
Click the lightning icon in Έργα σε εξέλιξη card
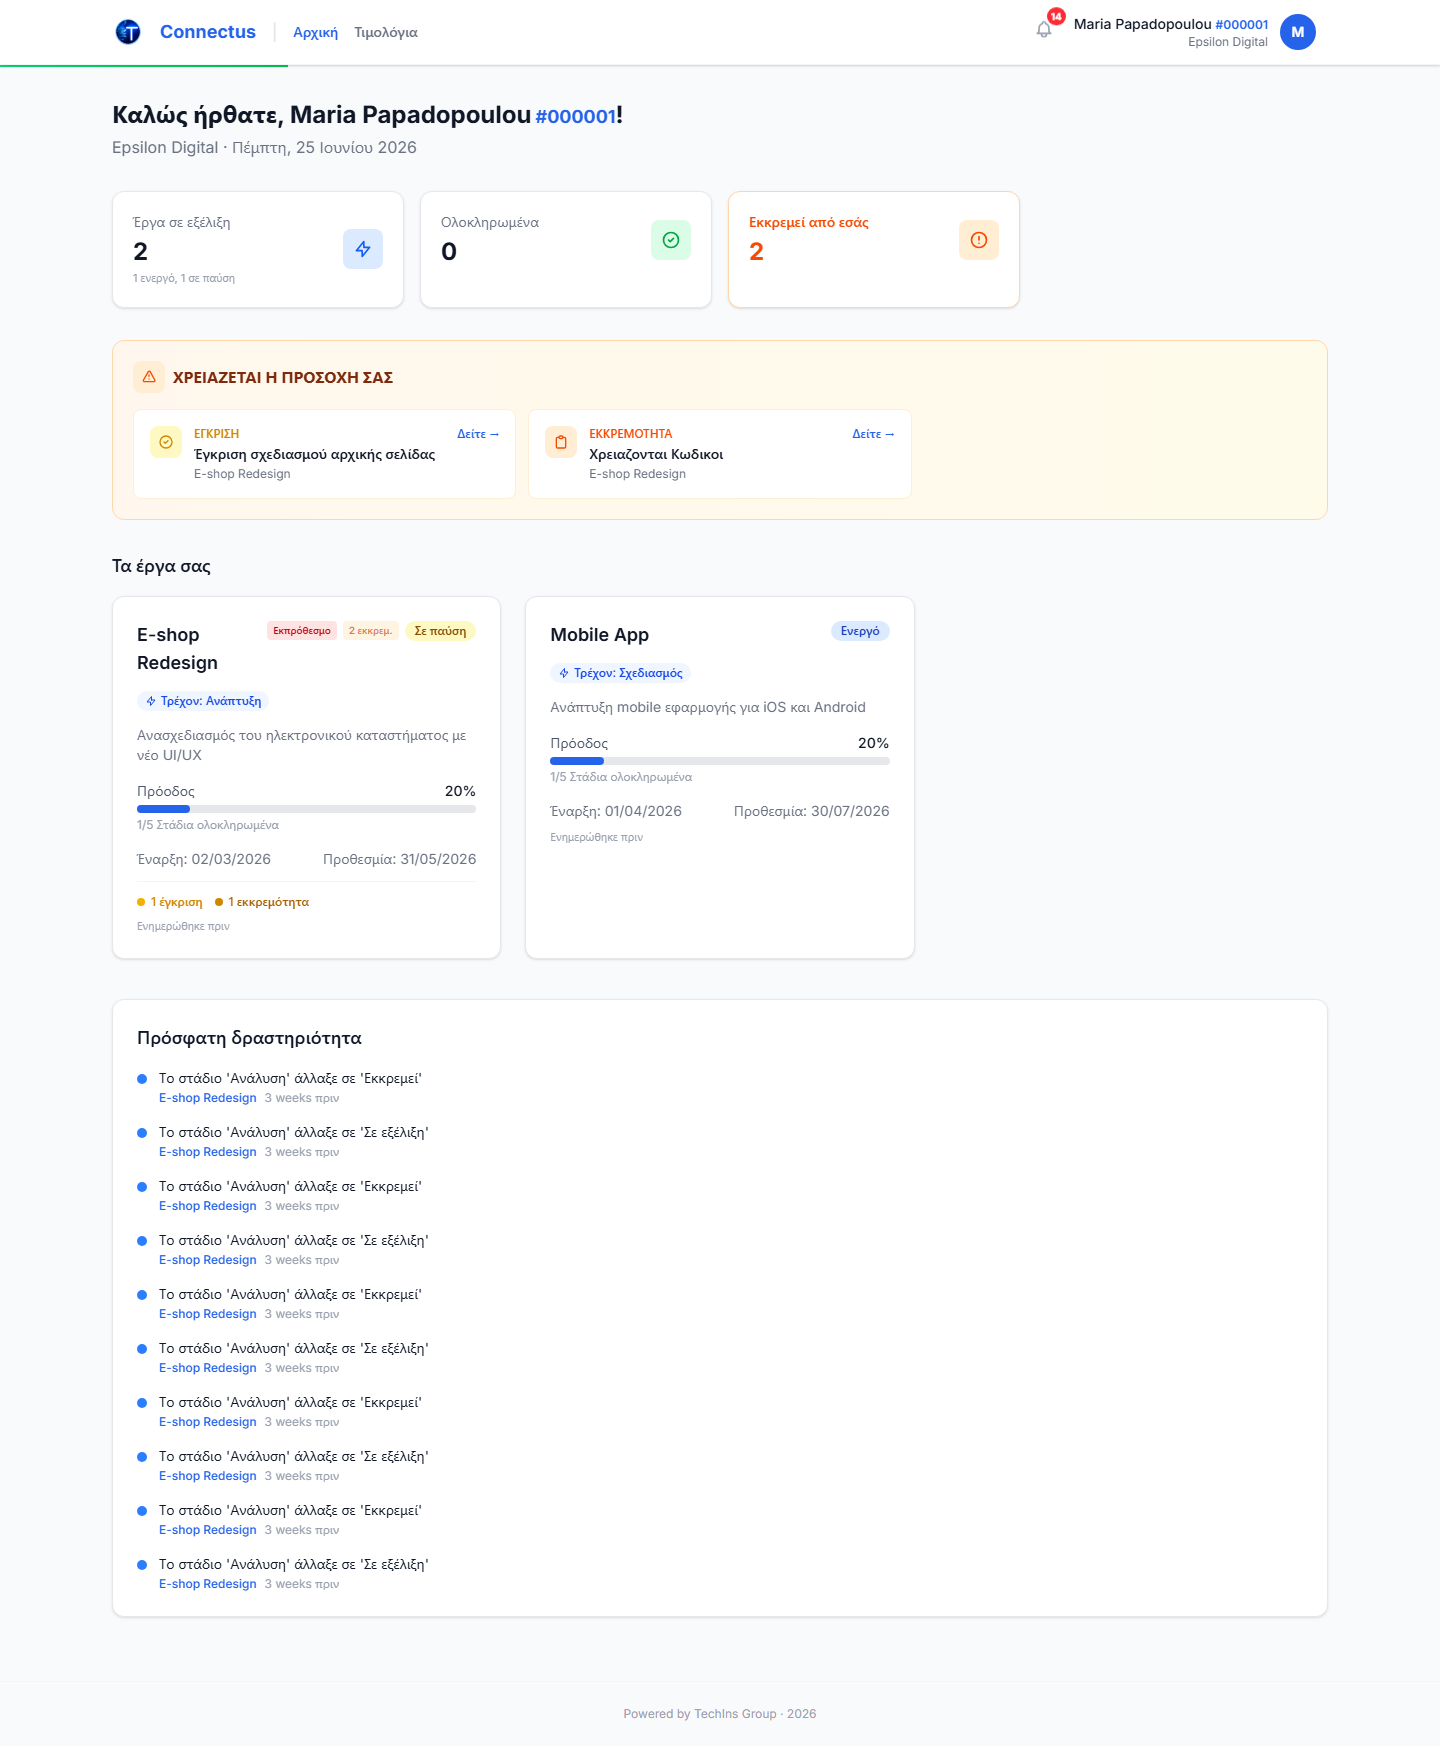click(363, 249)
